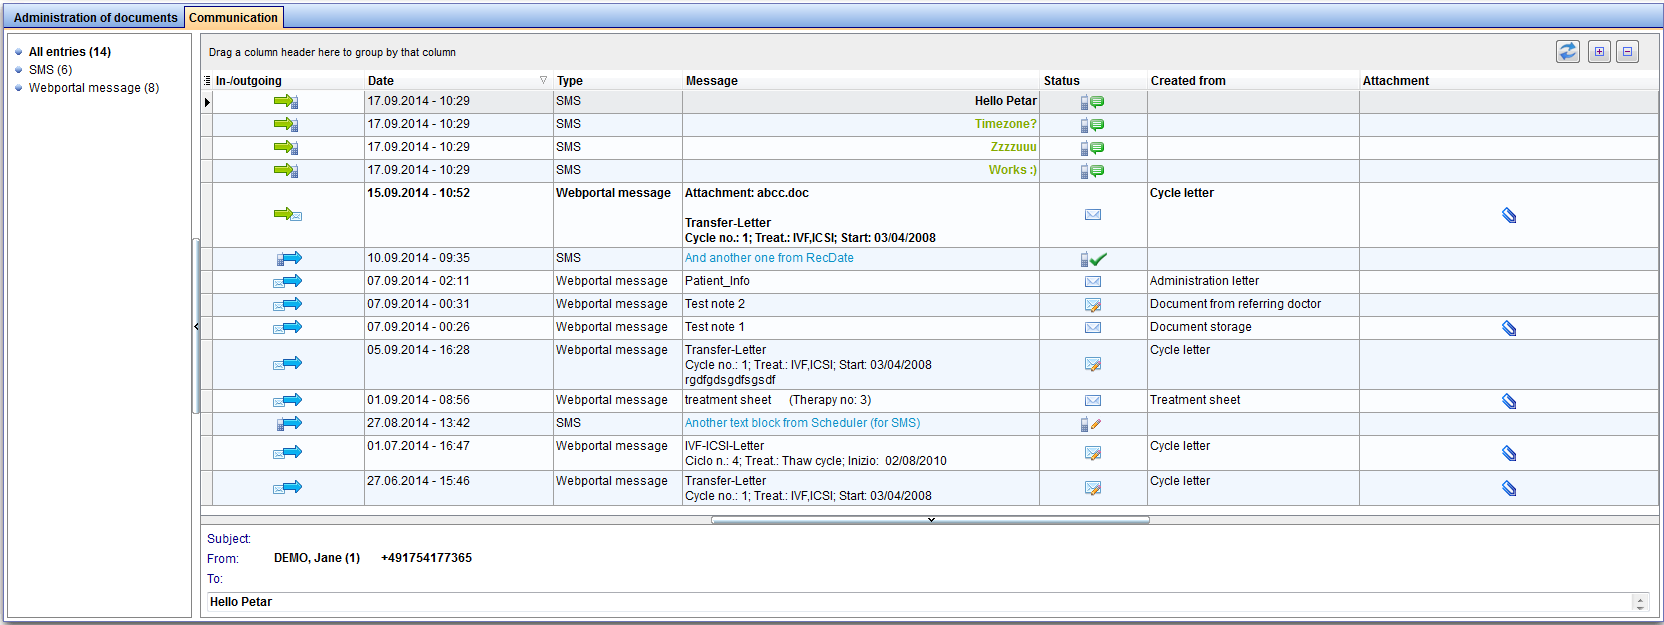Open attachment clip for treatment sheet row
The height and width of the screenshot is (625, 1664).
click(1509, 401)
